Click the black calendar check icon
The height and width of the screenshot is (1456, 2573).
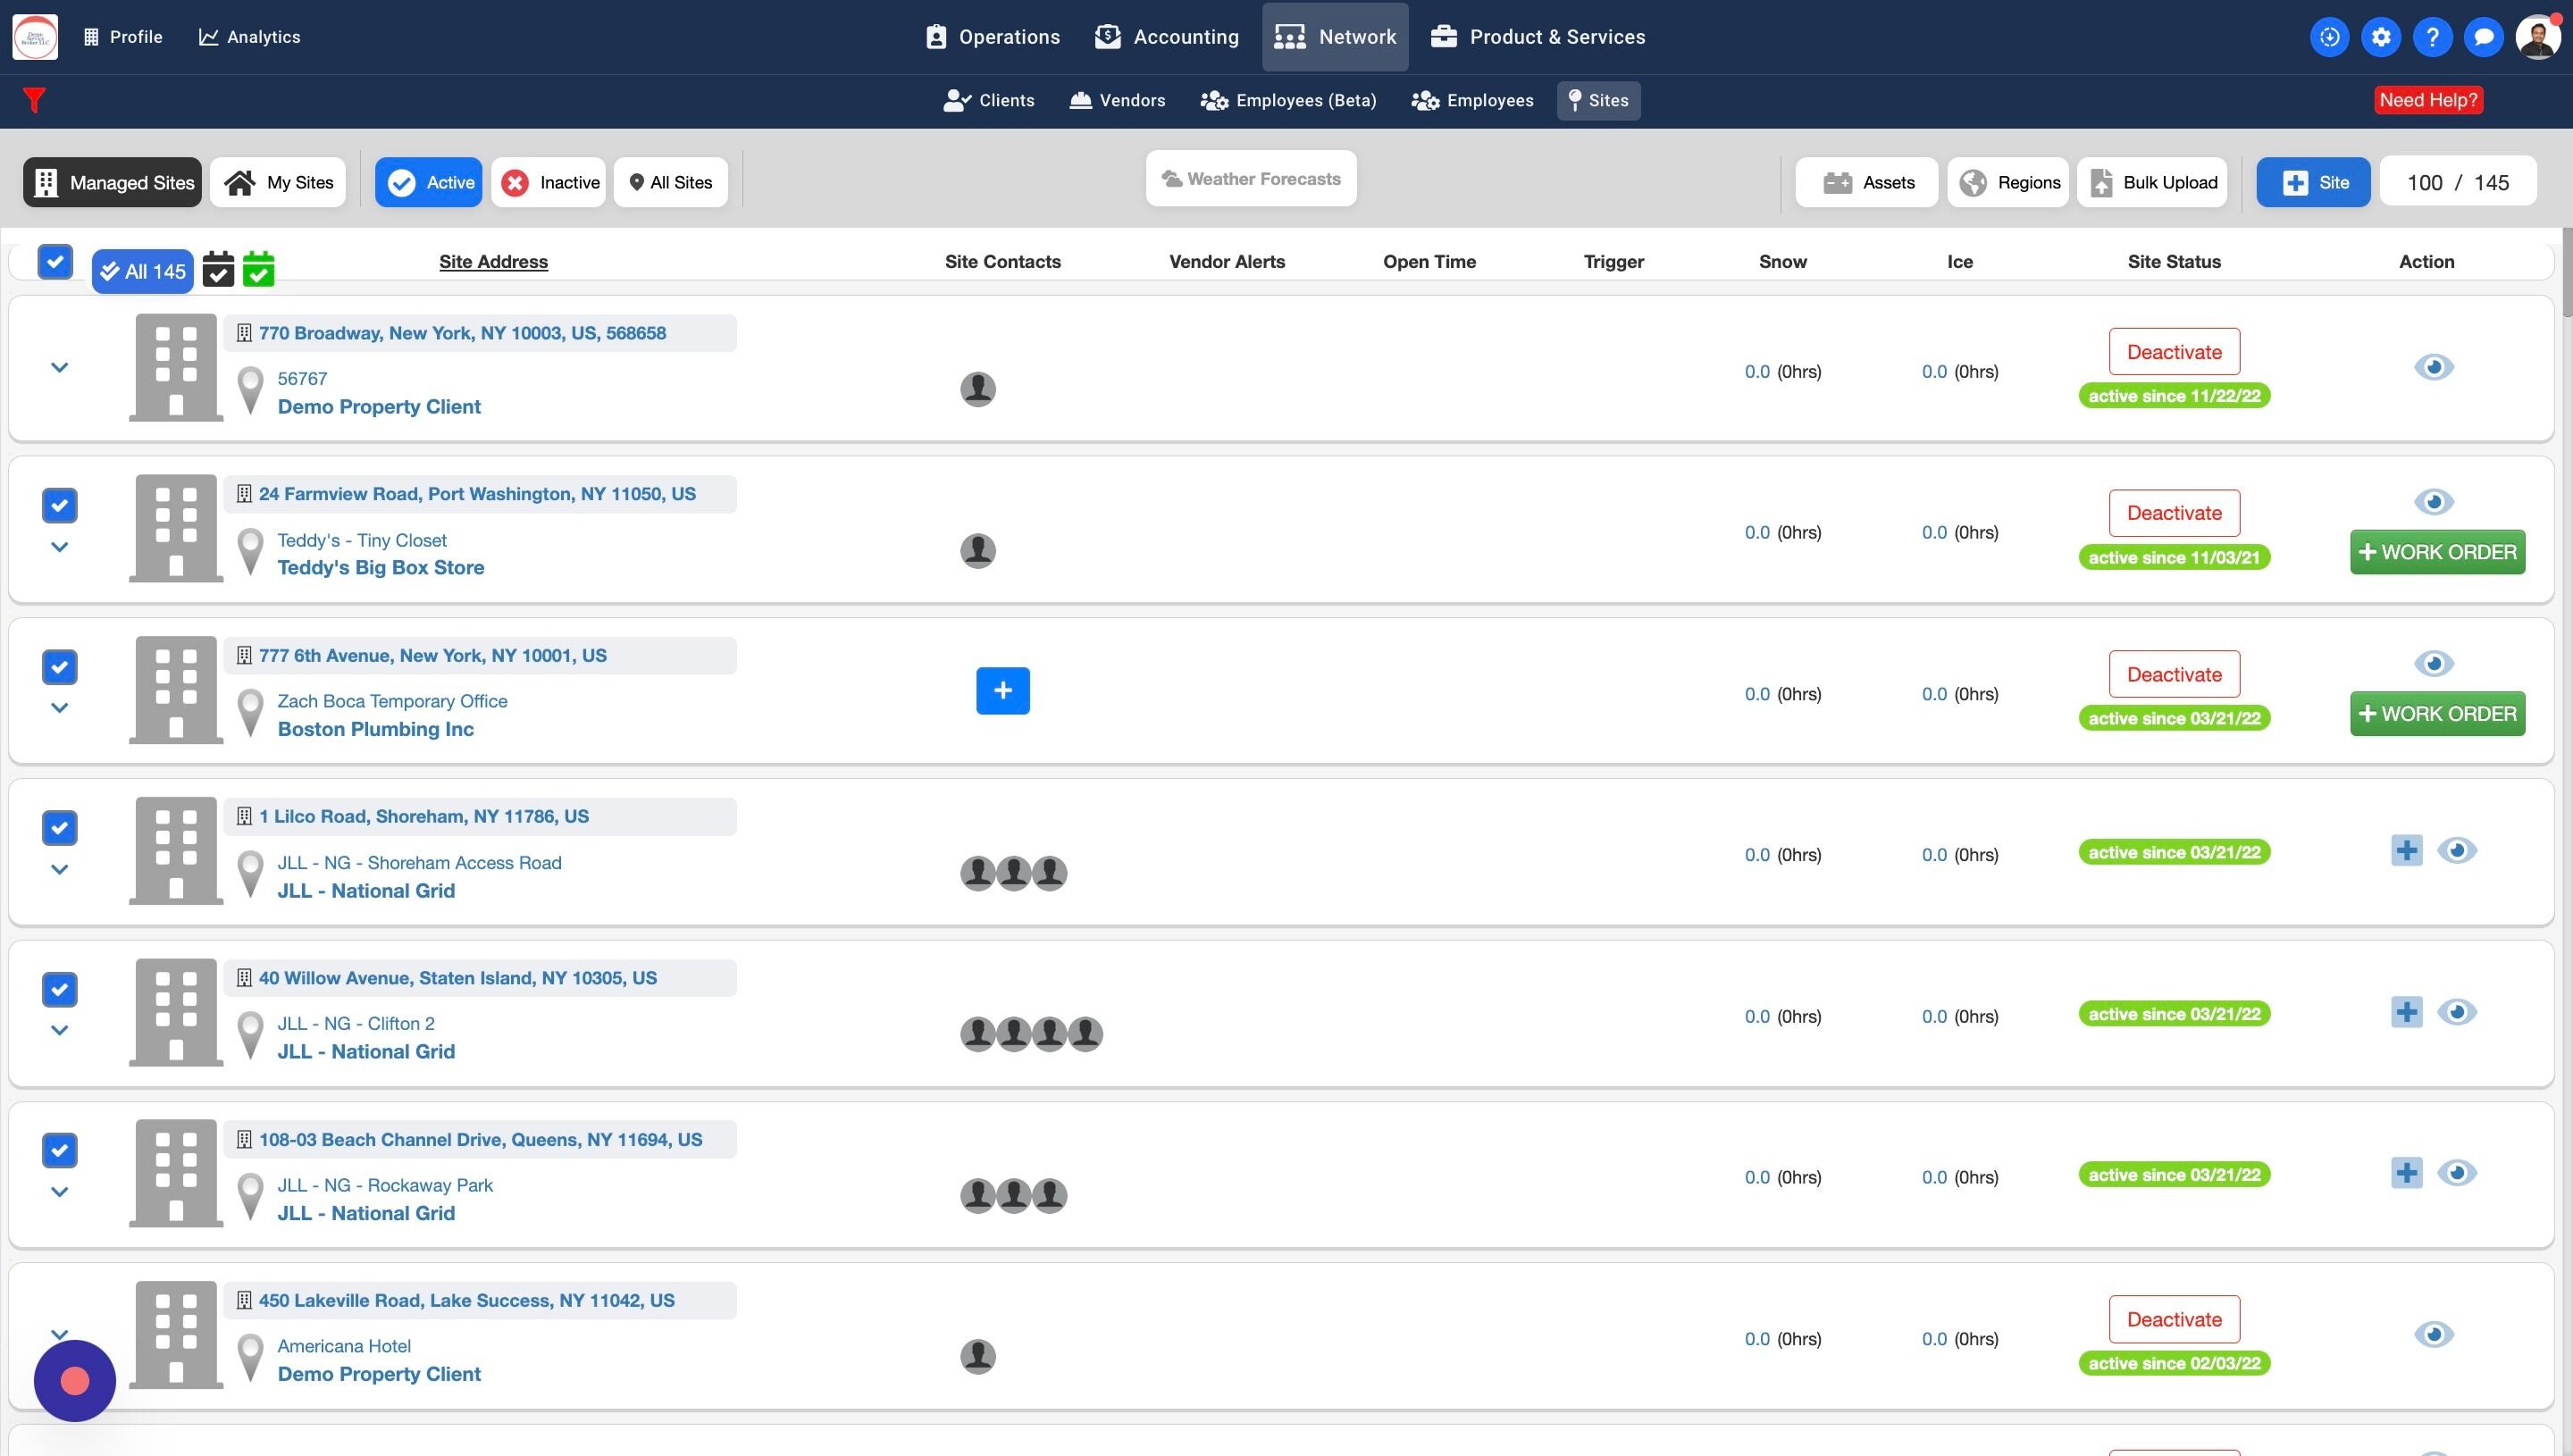(218, 270)
